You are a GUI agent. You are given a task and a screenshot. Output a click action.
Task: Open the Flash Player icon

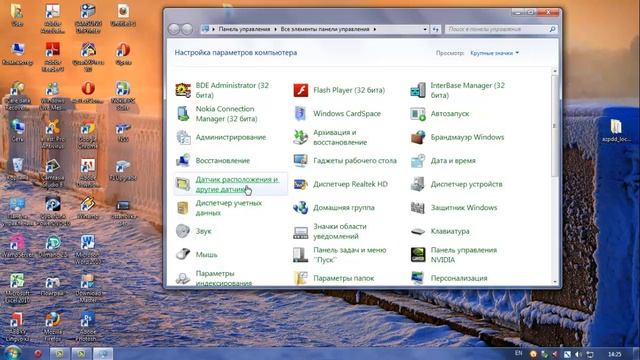click(x=301, y=90)
